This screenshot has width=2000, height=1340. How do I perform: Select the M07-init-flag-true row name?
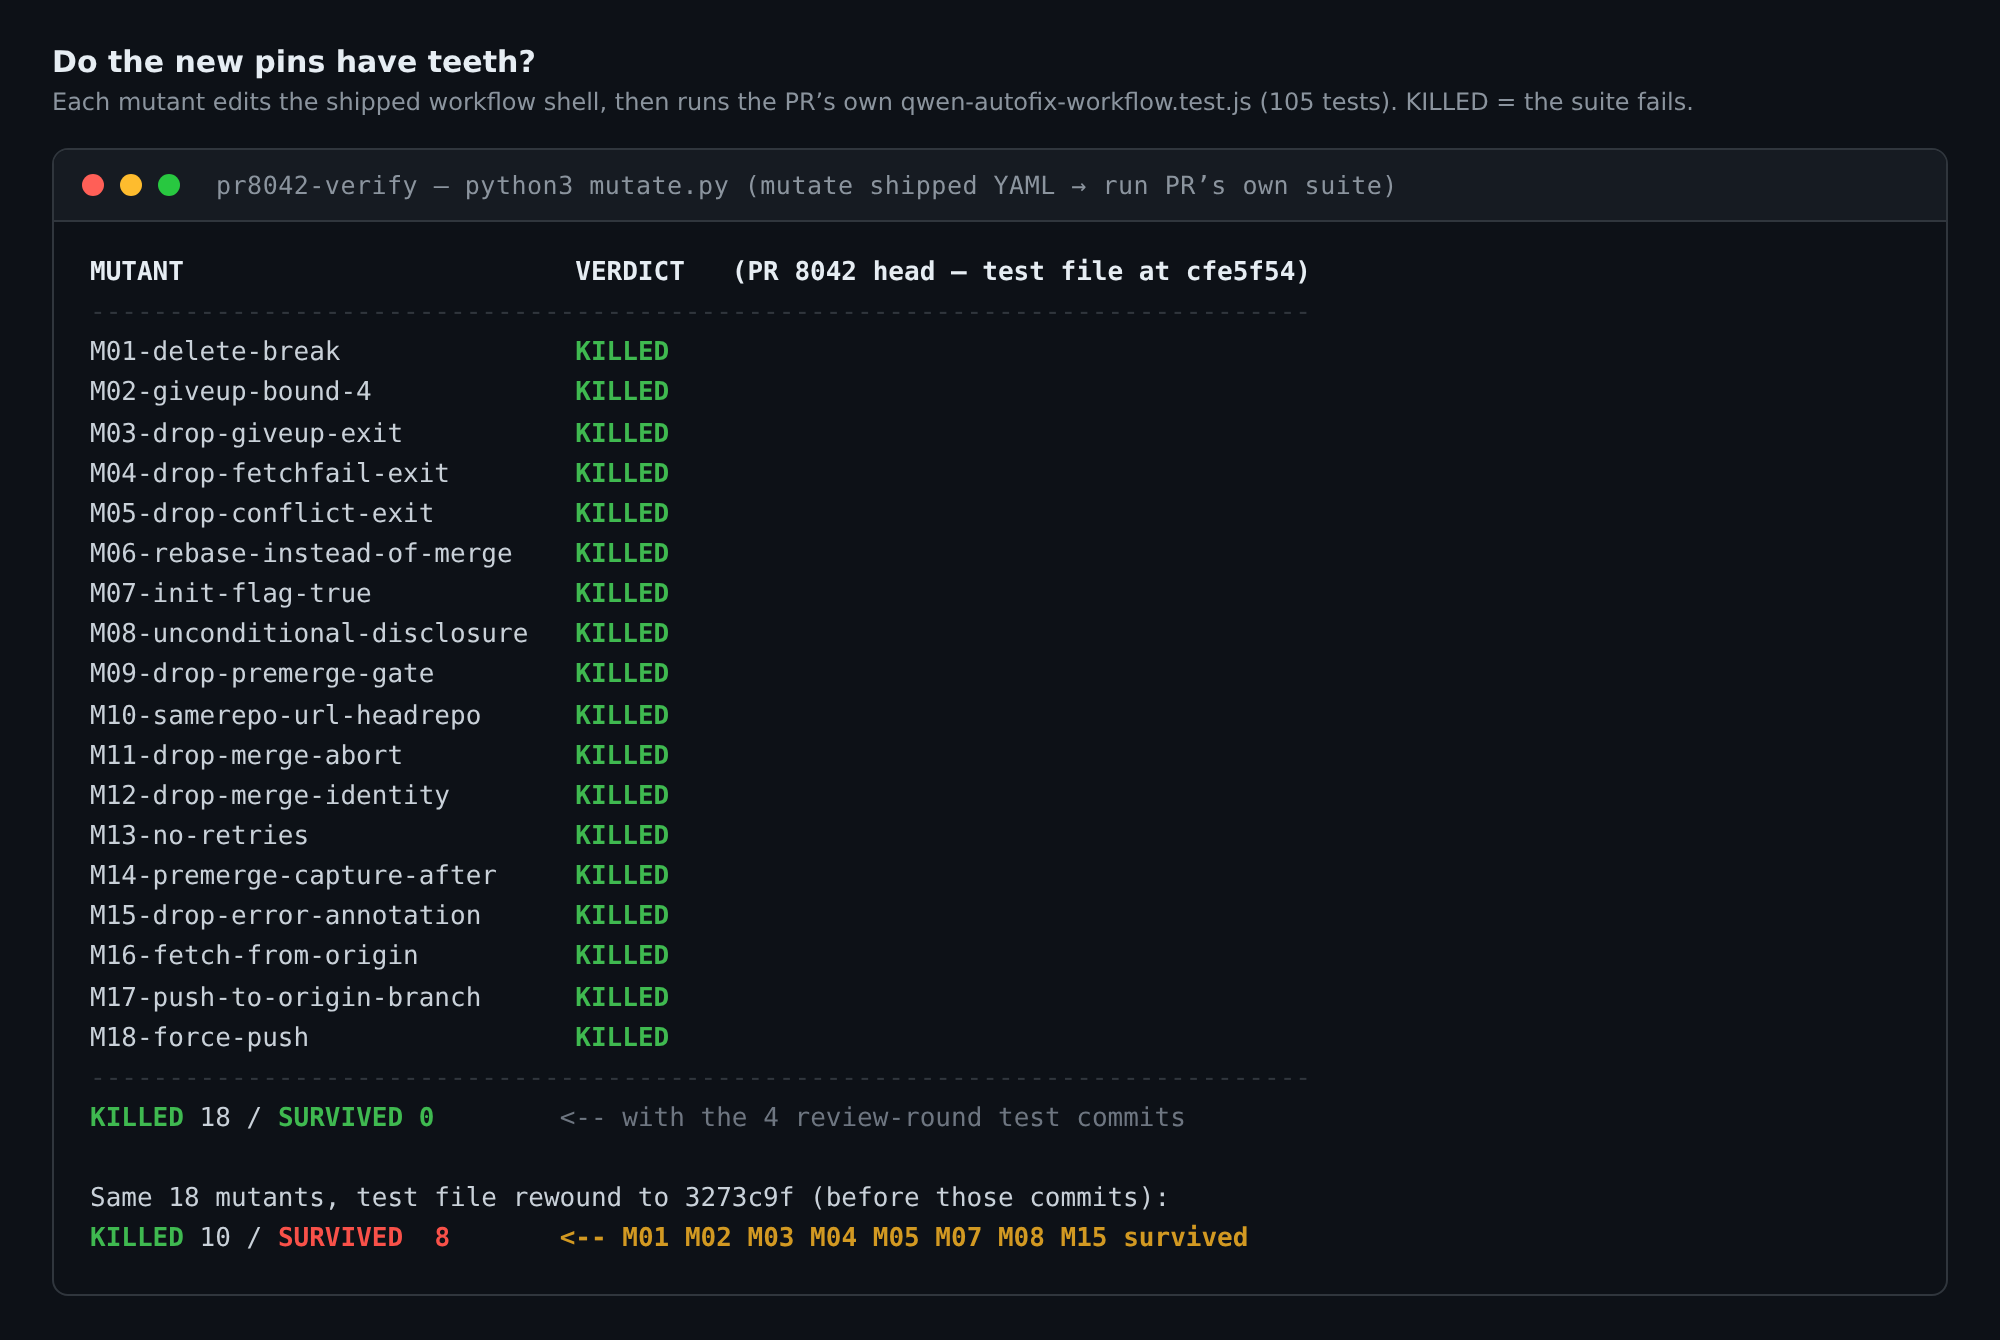tap(231, 593)
